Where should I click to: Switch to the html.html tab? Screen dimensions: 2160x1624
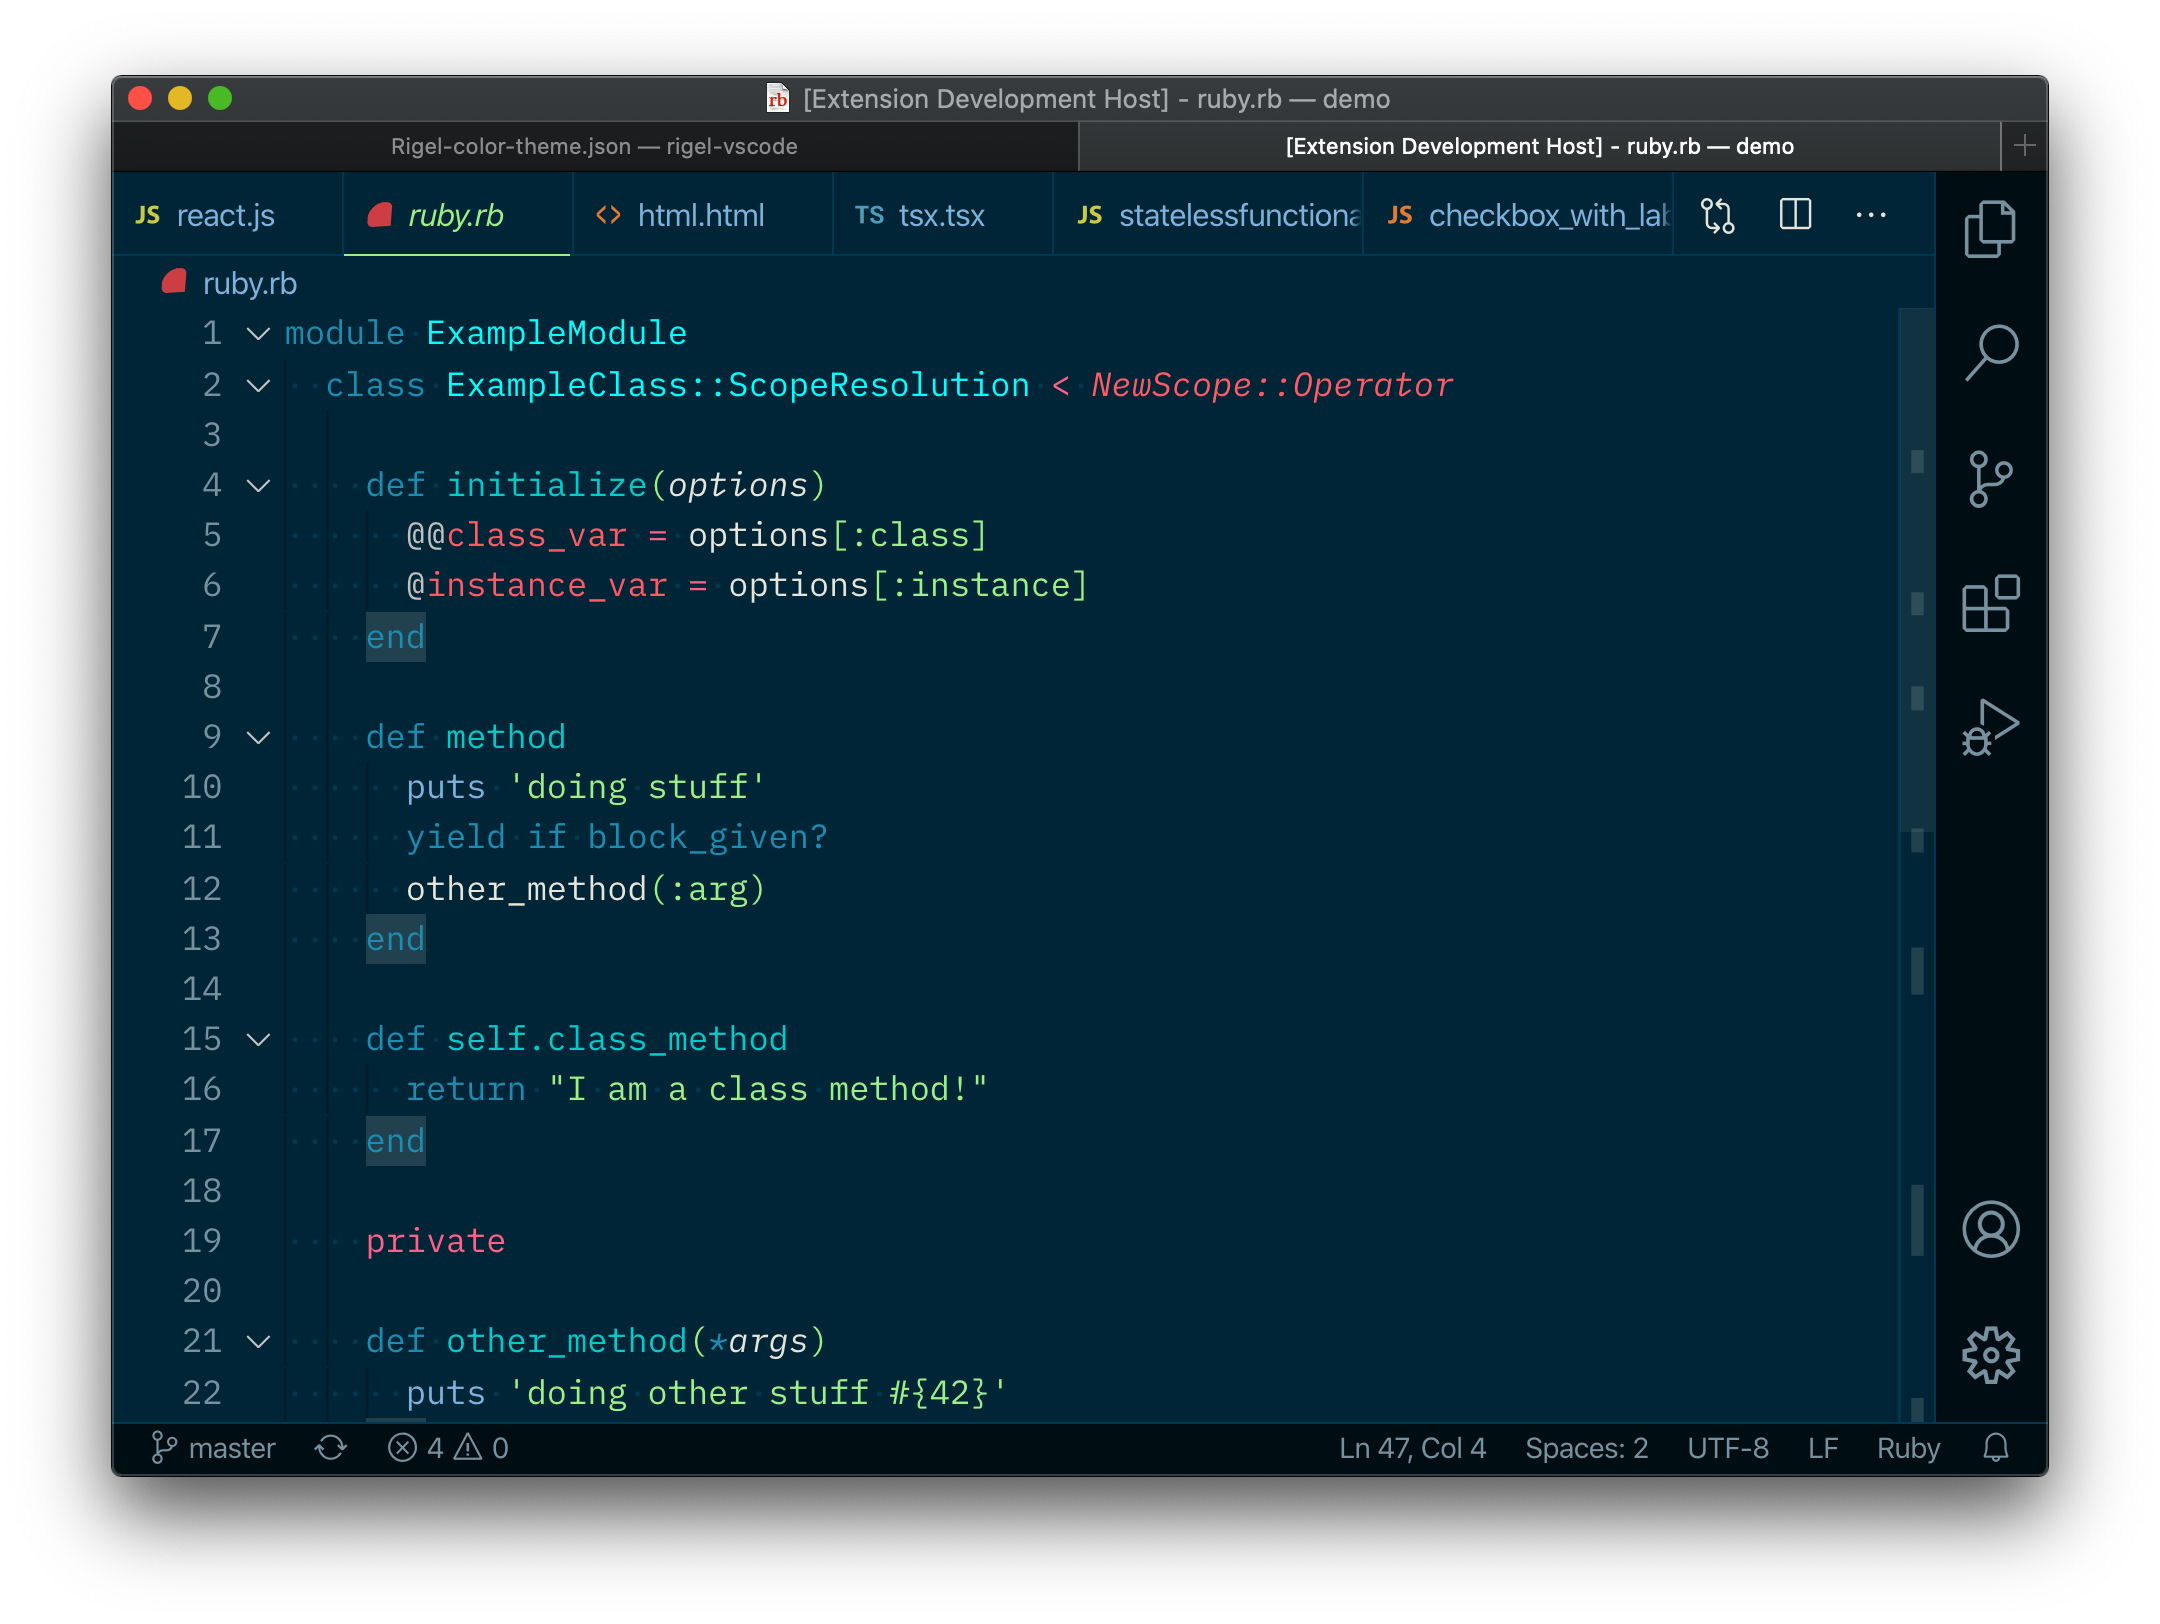coord(700,215)
